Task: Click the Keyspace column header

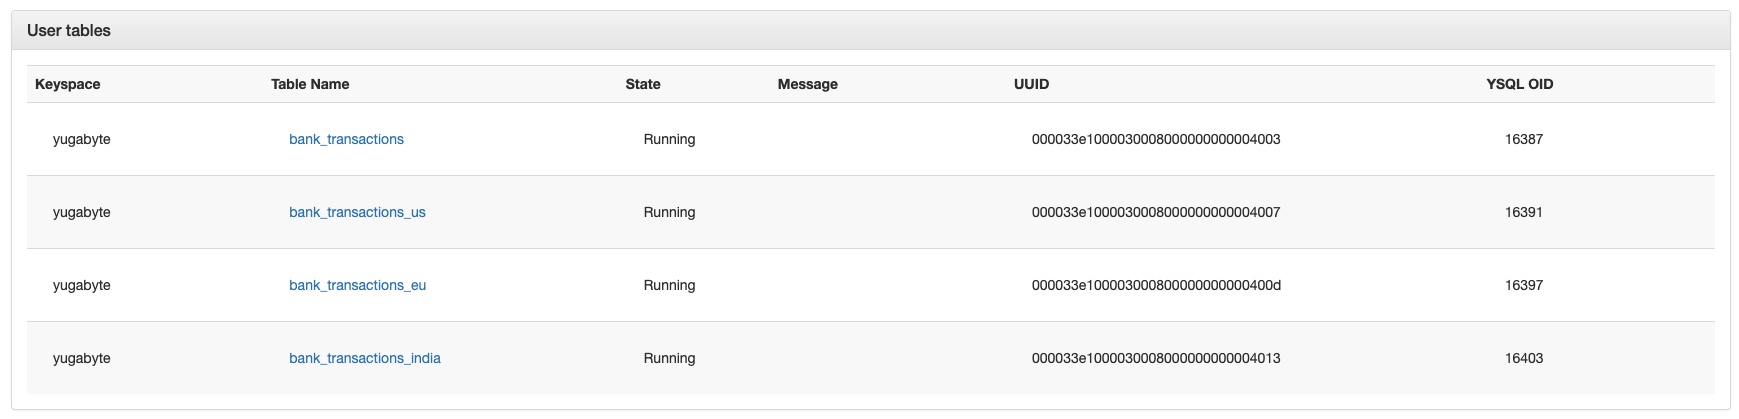Action: (68, 84)
